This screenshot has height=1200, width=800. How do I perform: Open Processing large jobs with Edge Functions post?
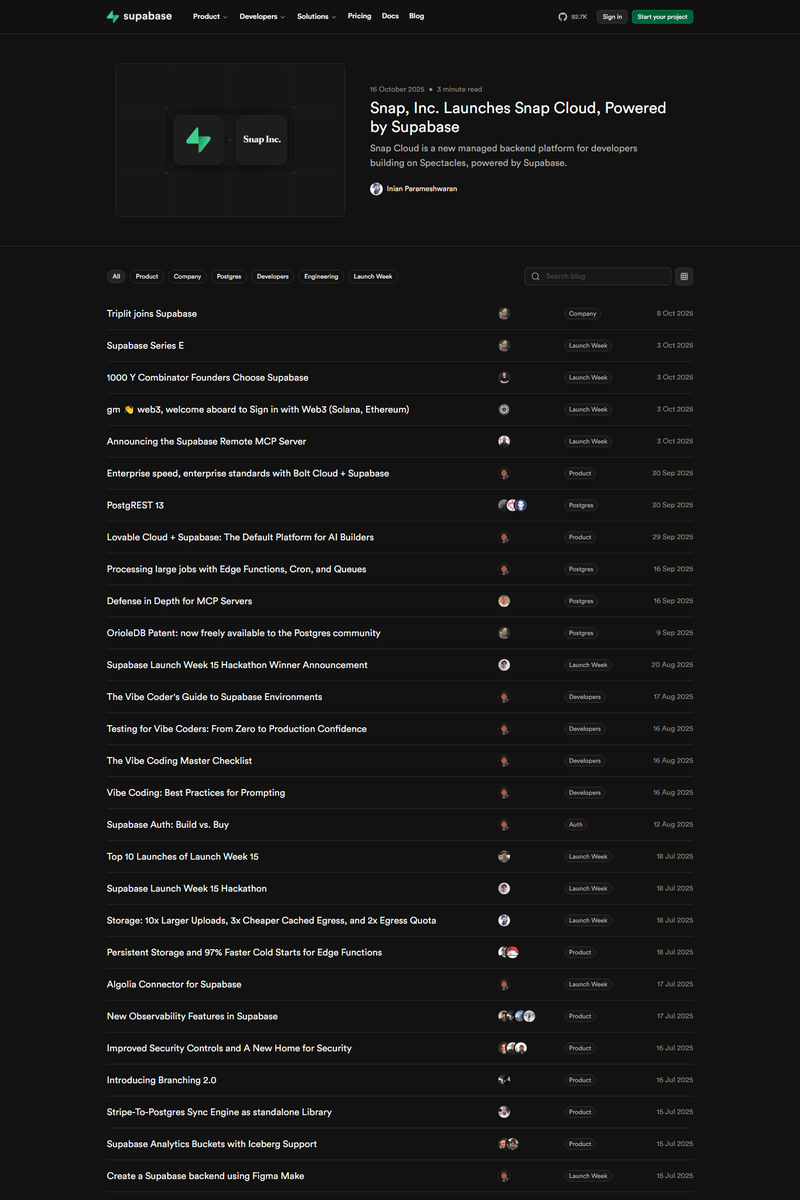pyautogui.click(x=237, y=569)
